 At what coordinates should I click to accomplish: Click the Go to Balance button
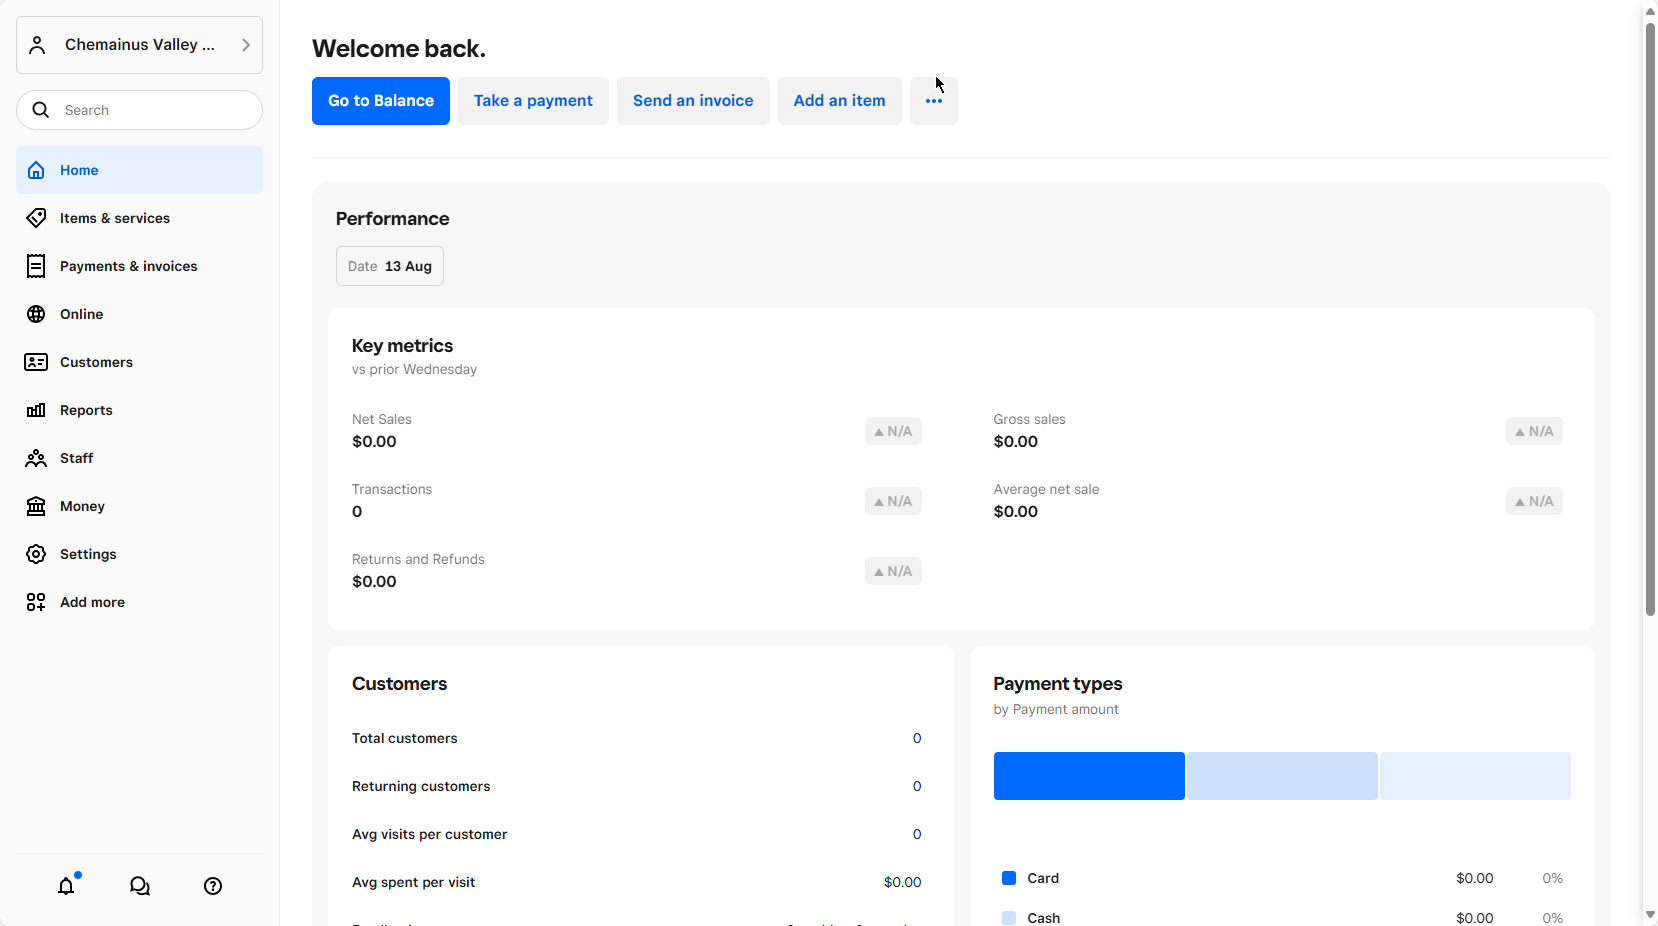click(x=380, y=100)
